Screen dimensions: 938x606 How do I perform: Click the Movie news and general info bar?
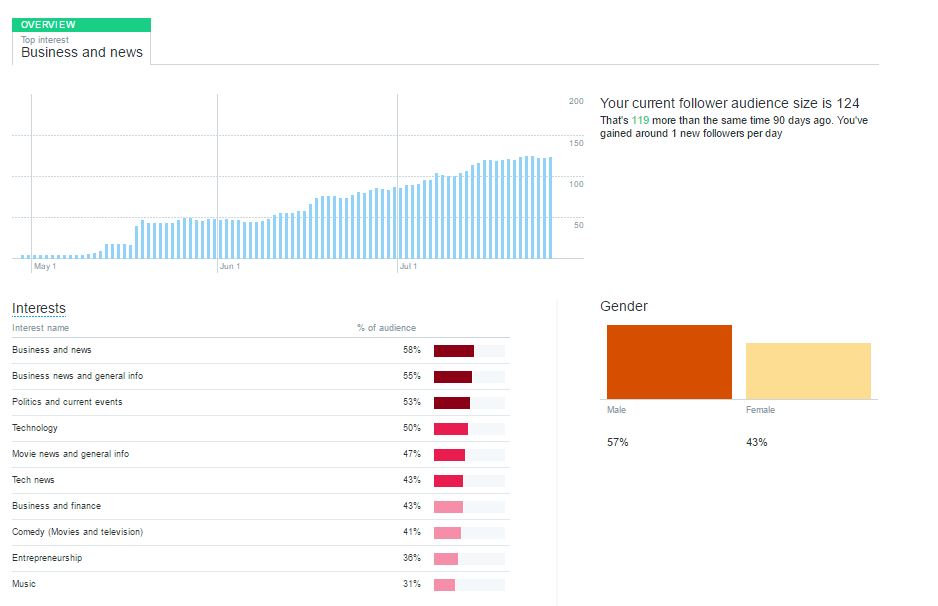(x=449, y=454)
